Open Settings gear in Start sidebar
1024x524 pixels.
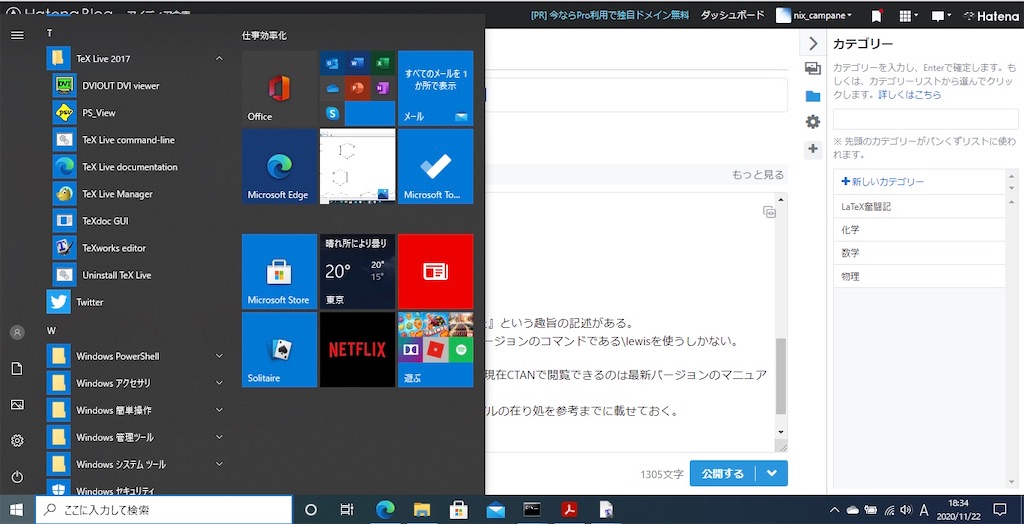pyautogui.click(x=18, y=440)
